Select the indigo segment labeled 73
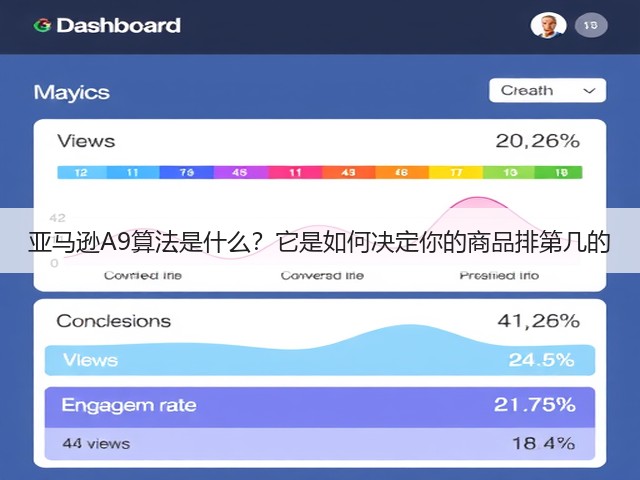The height and width of the screenshot is (480, 640). click(x=187, y=172)
